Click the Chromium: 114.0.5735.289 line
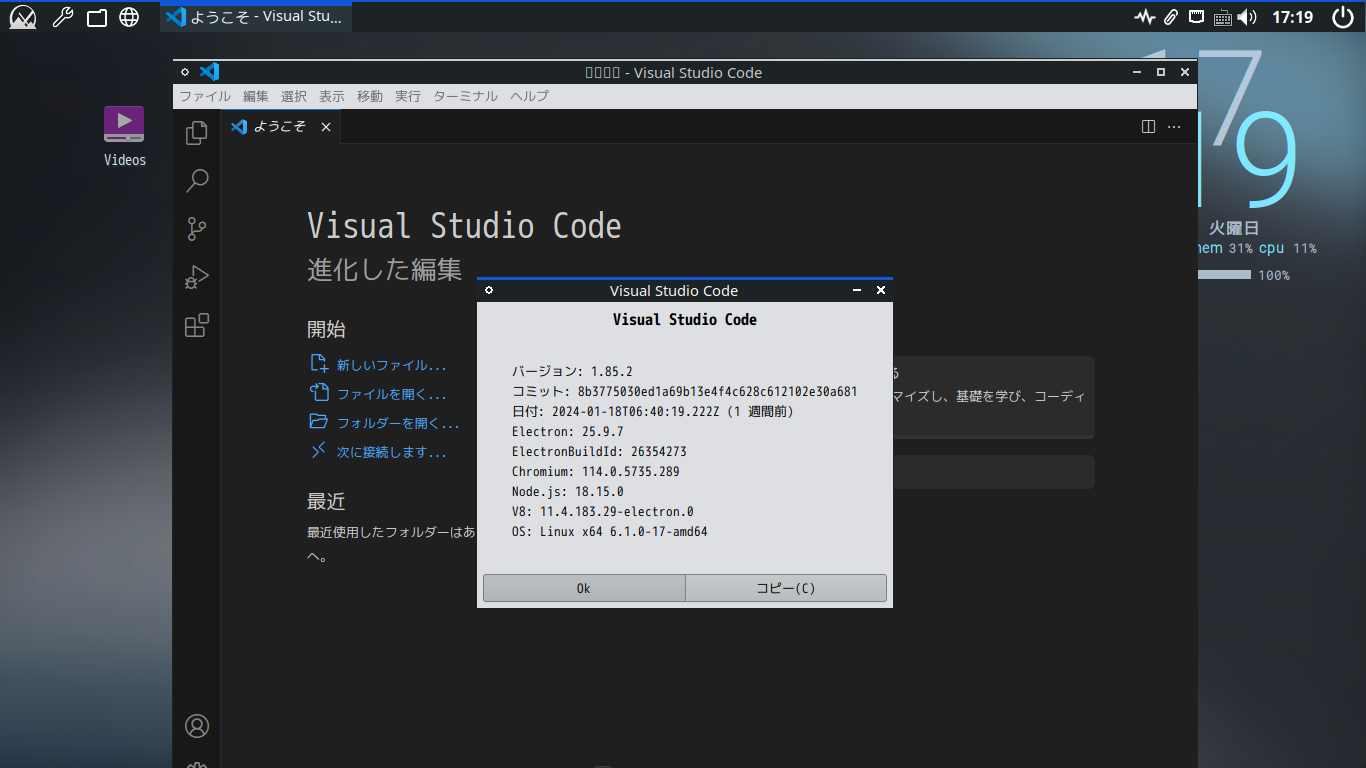Viewport: 1366px width, 768px height. click(596, 471)
